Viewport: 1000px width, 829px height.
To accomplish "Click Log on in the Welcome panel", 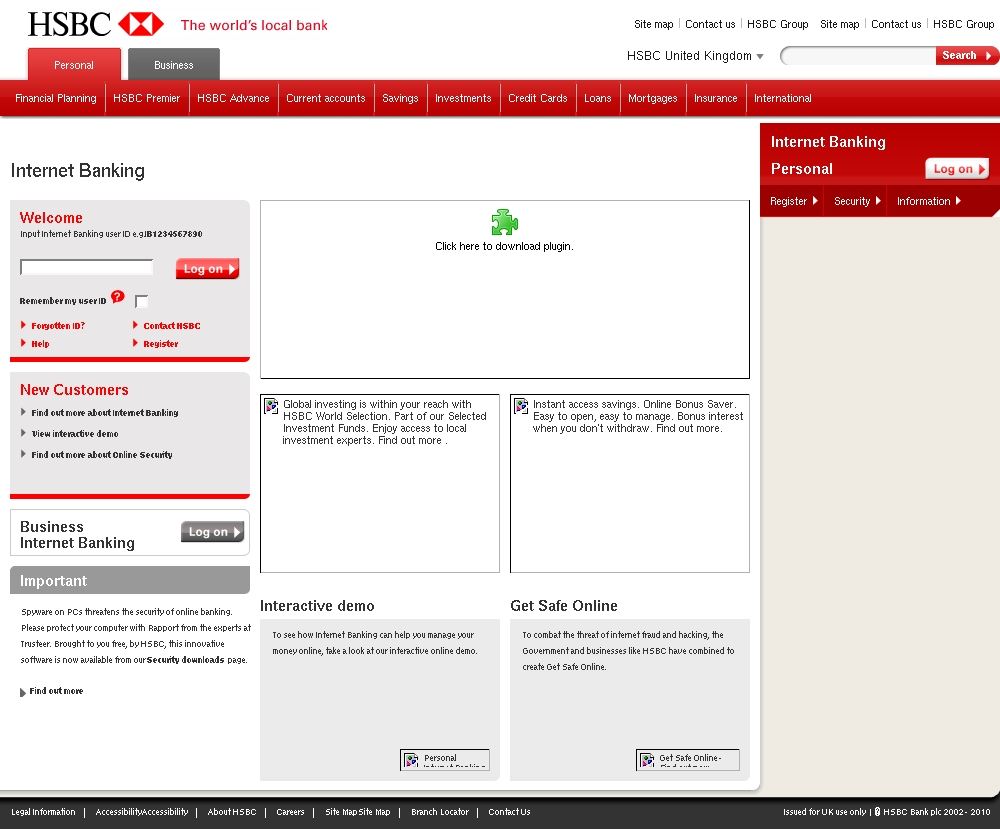I will click(x=208, y=268).
